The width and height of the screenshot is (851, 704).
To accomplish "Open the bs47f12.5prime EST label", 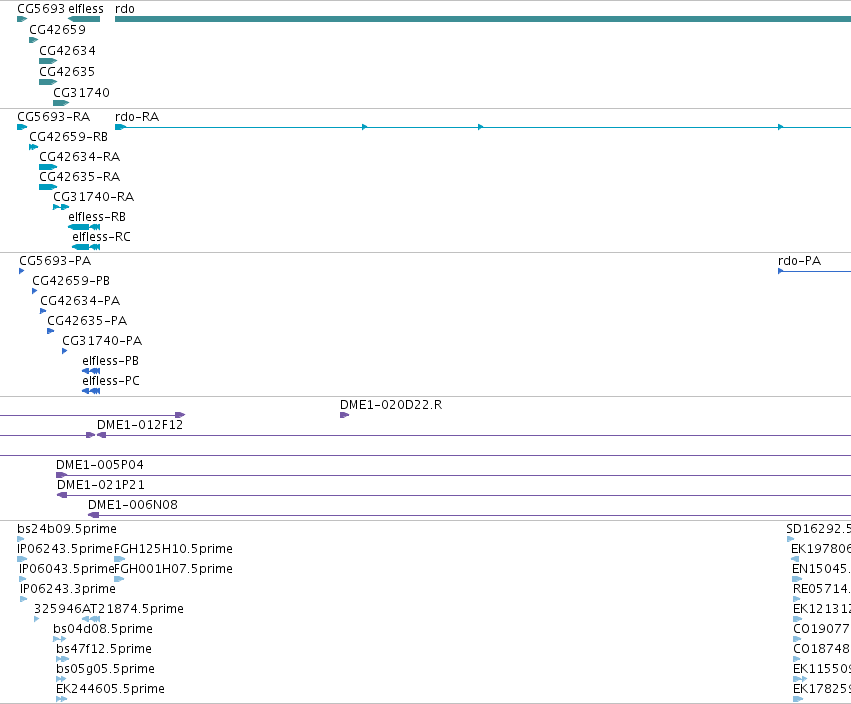I will [x=104, y=650].
